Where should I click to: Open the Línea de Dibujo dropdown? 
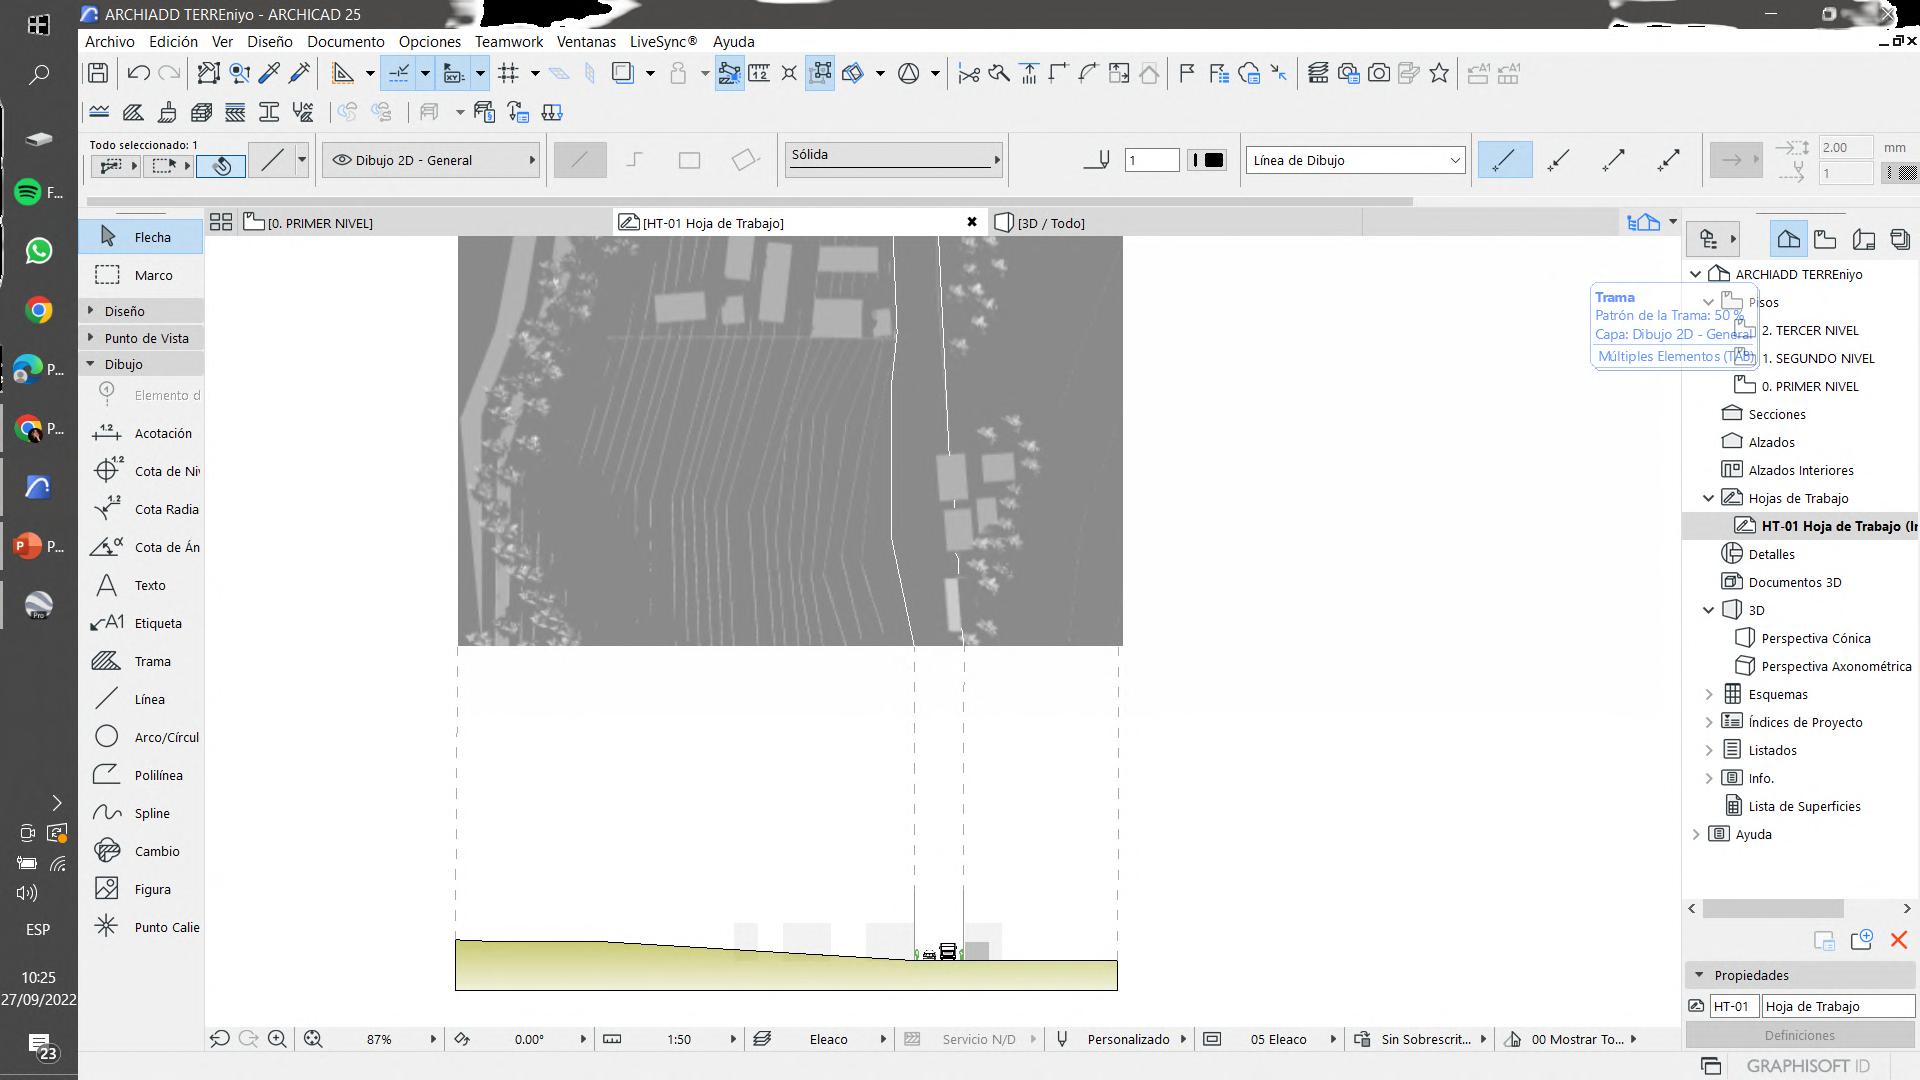1355,160
